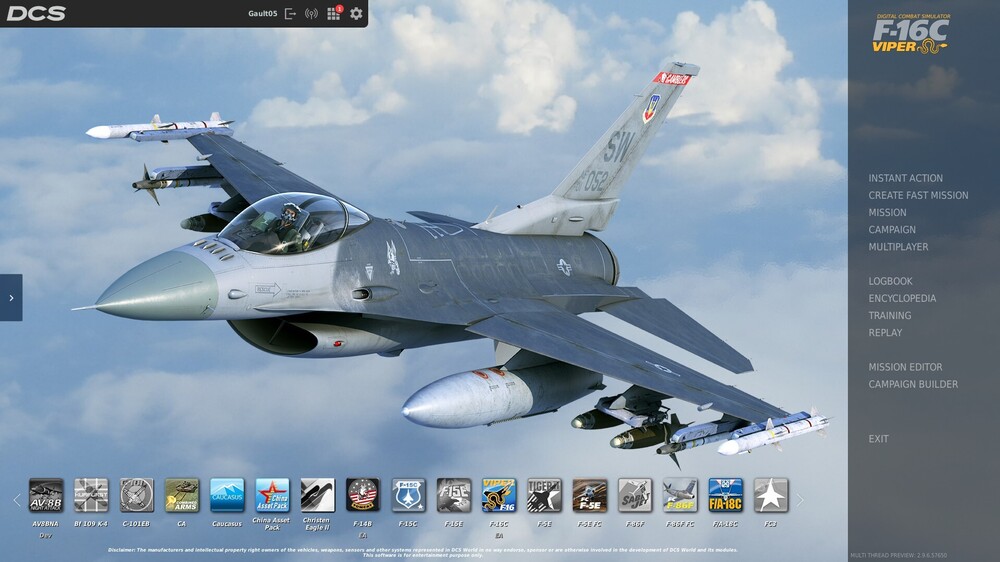Expand the left side panel arrow
This screenshot has height=562, width=1000.
pyautogui.click(x=11, y=297)
